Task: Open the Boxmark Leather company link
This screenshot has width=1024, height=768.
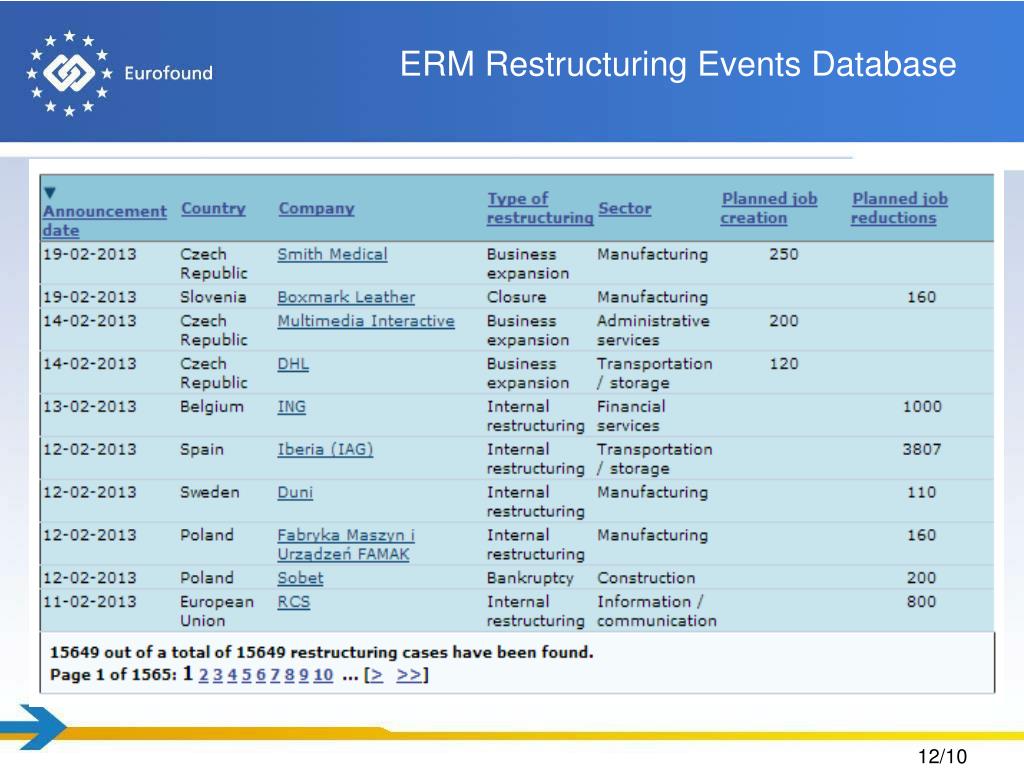Action: (x=346, y=297)
